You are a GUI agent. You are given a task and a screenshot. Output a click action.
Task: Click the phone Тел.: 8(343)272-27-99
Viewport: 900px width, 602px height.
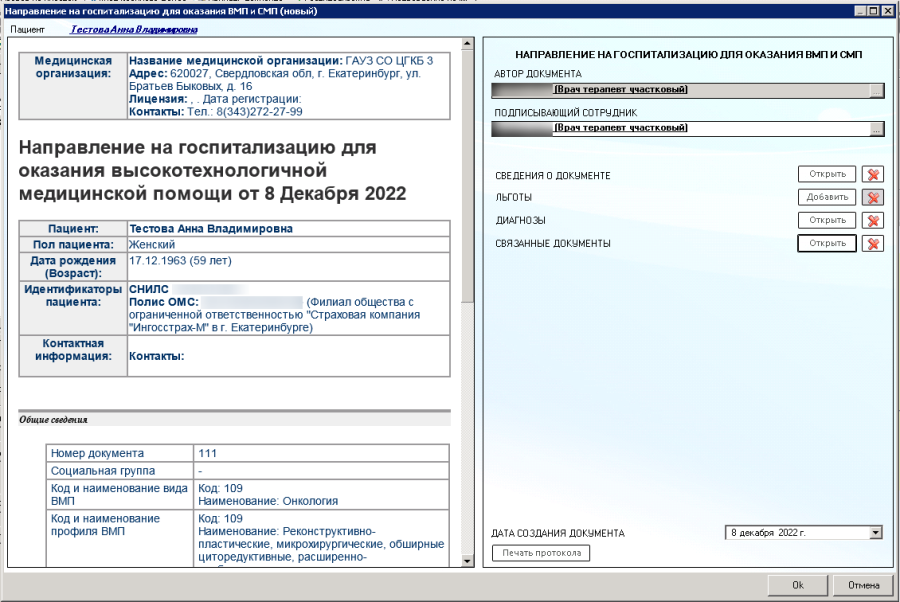tap(245, 112)
